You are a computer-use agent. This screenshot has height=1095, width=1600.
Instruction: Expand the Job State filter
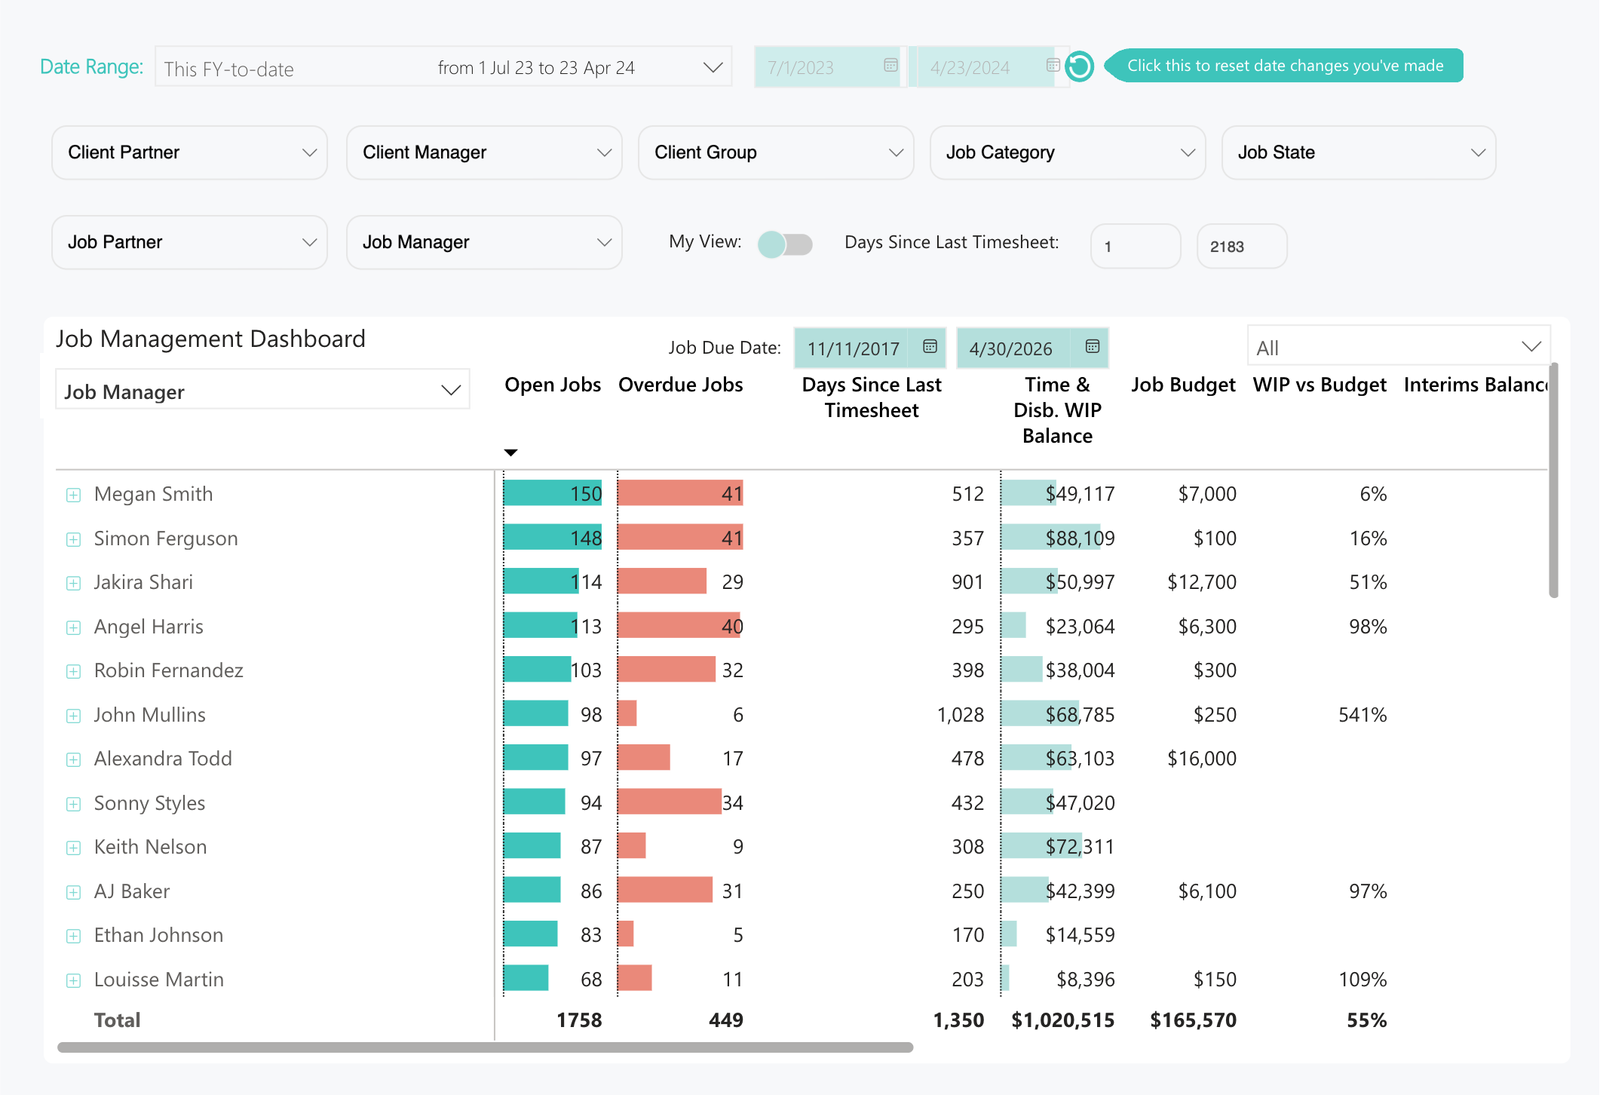click(x=1358, y=153)
